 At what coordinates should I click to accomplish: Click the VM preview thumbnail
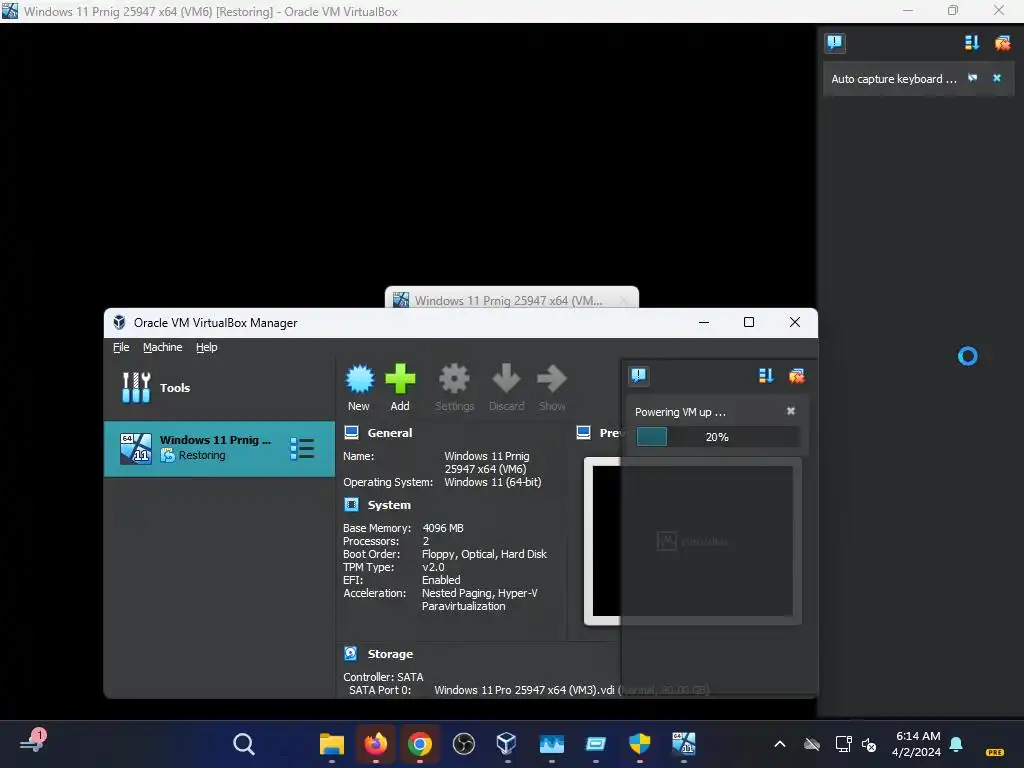[692, 541]
